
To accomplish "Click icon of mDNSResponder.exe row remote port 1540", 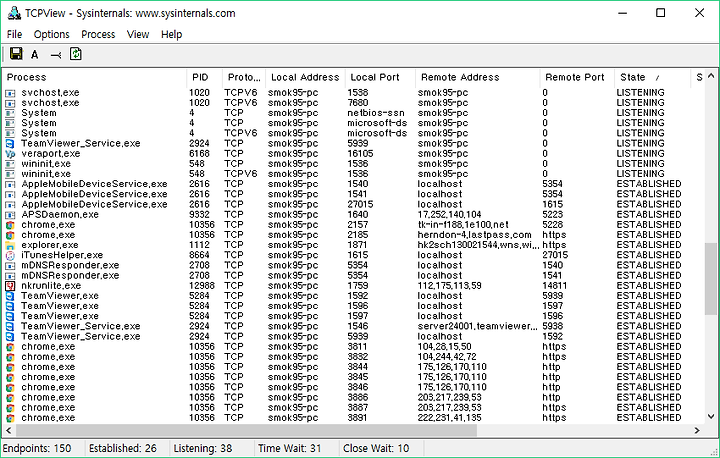I will [10, 266].
